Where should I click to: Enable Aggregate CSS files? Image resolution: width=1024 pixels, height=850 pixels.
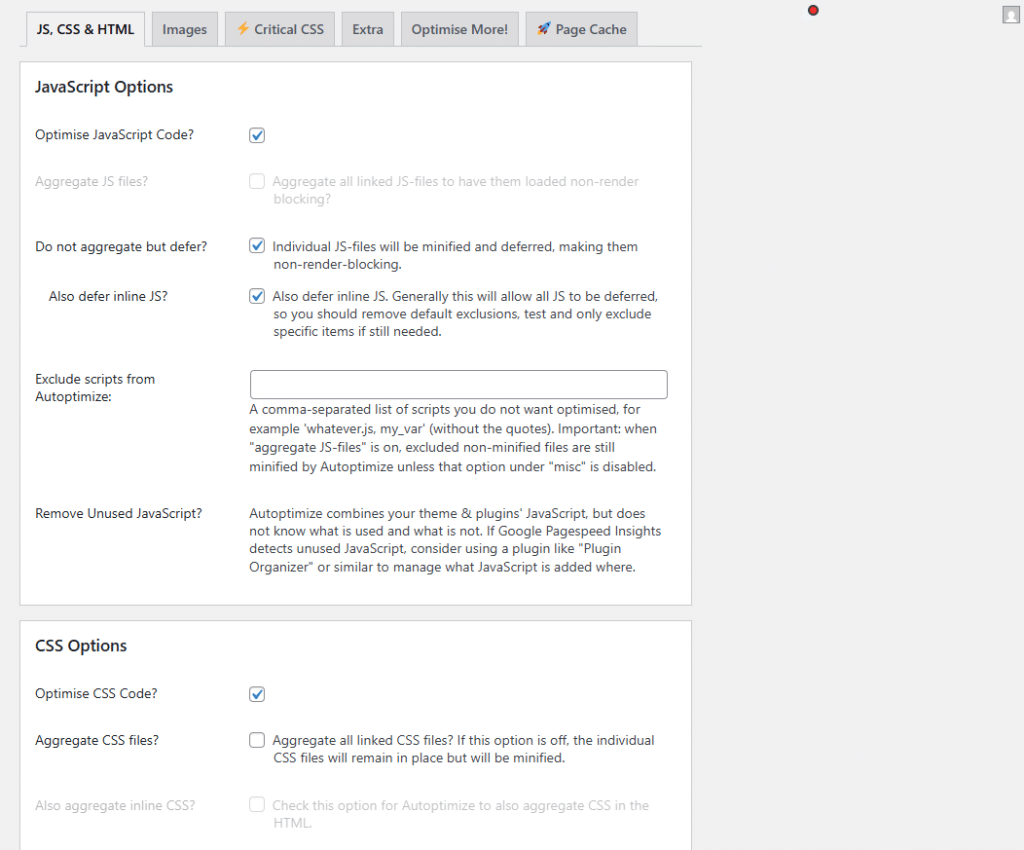point(257,740)
